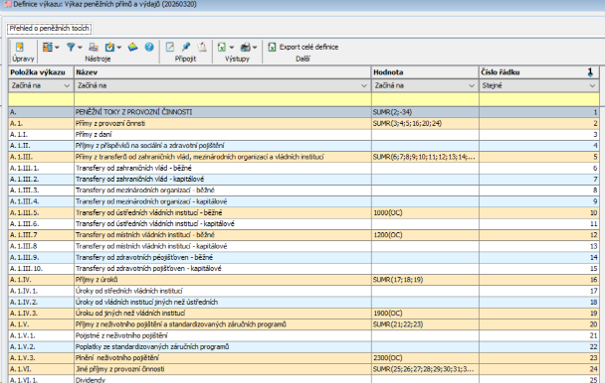Sort by Název column header
Screen dimensions: 605x383
pyautogui.click(x=223, y=72)
